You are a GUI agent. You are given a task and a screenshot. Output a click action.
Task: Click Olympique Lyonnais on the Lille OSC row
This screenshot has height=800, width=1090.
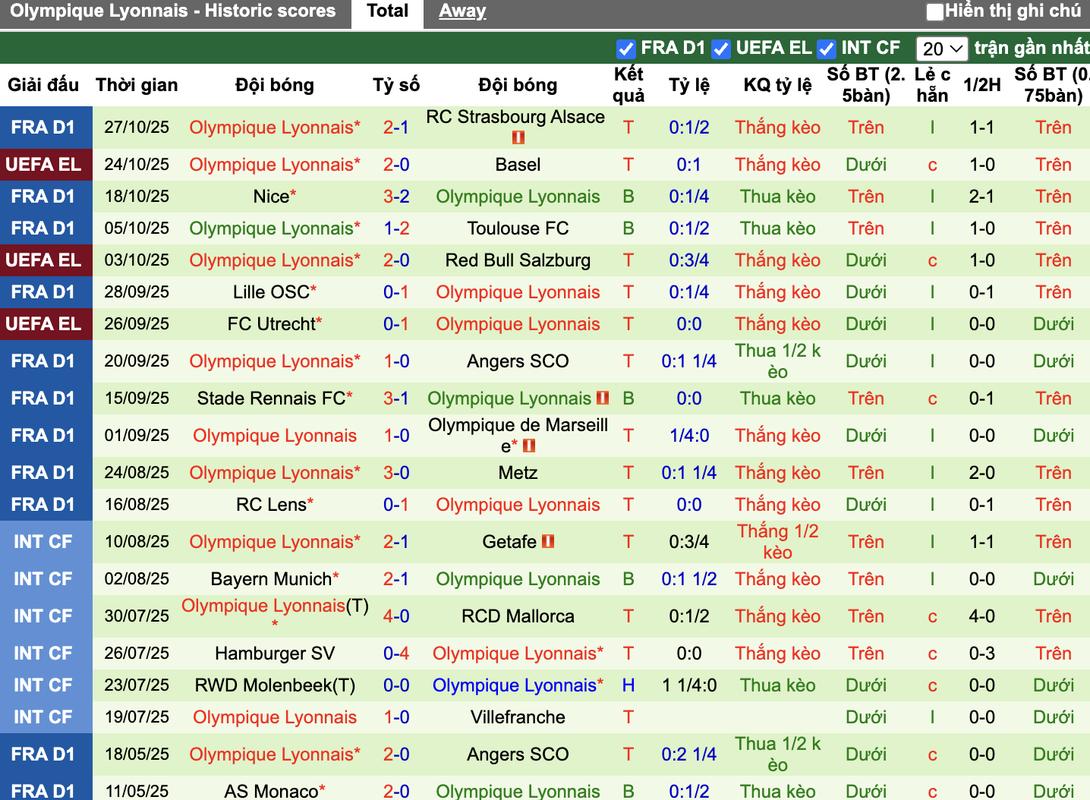[518, 293]
